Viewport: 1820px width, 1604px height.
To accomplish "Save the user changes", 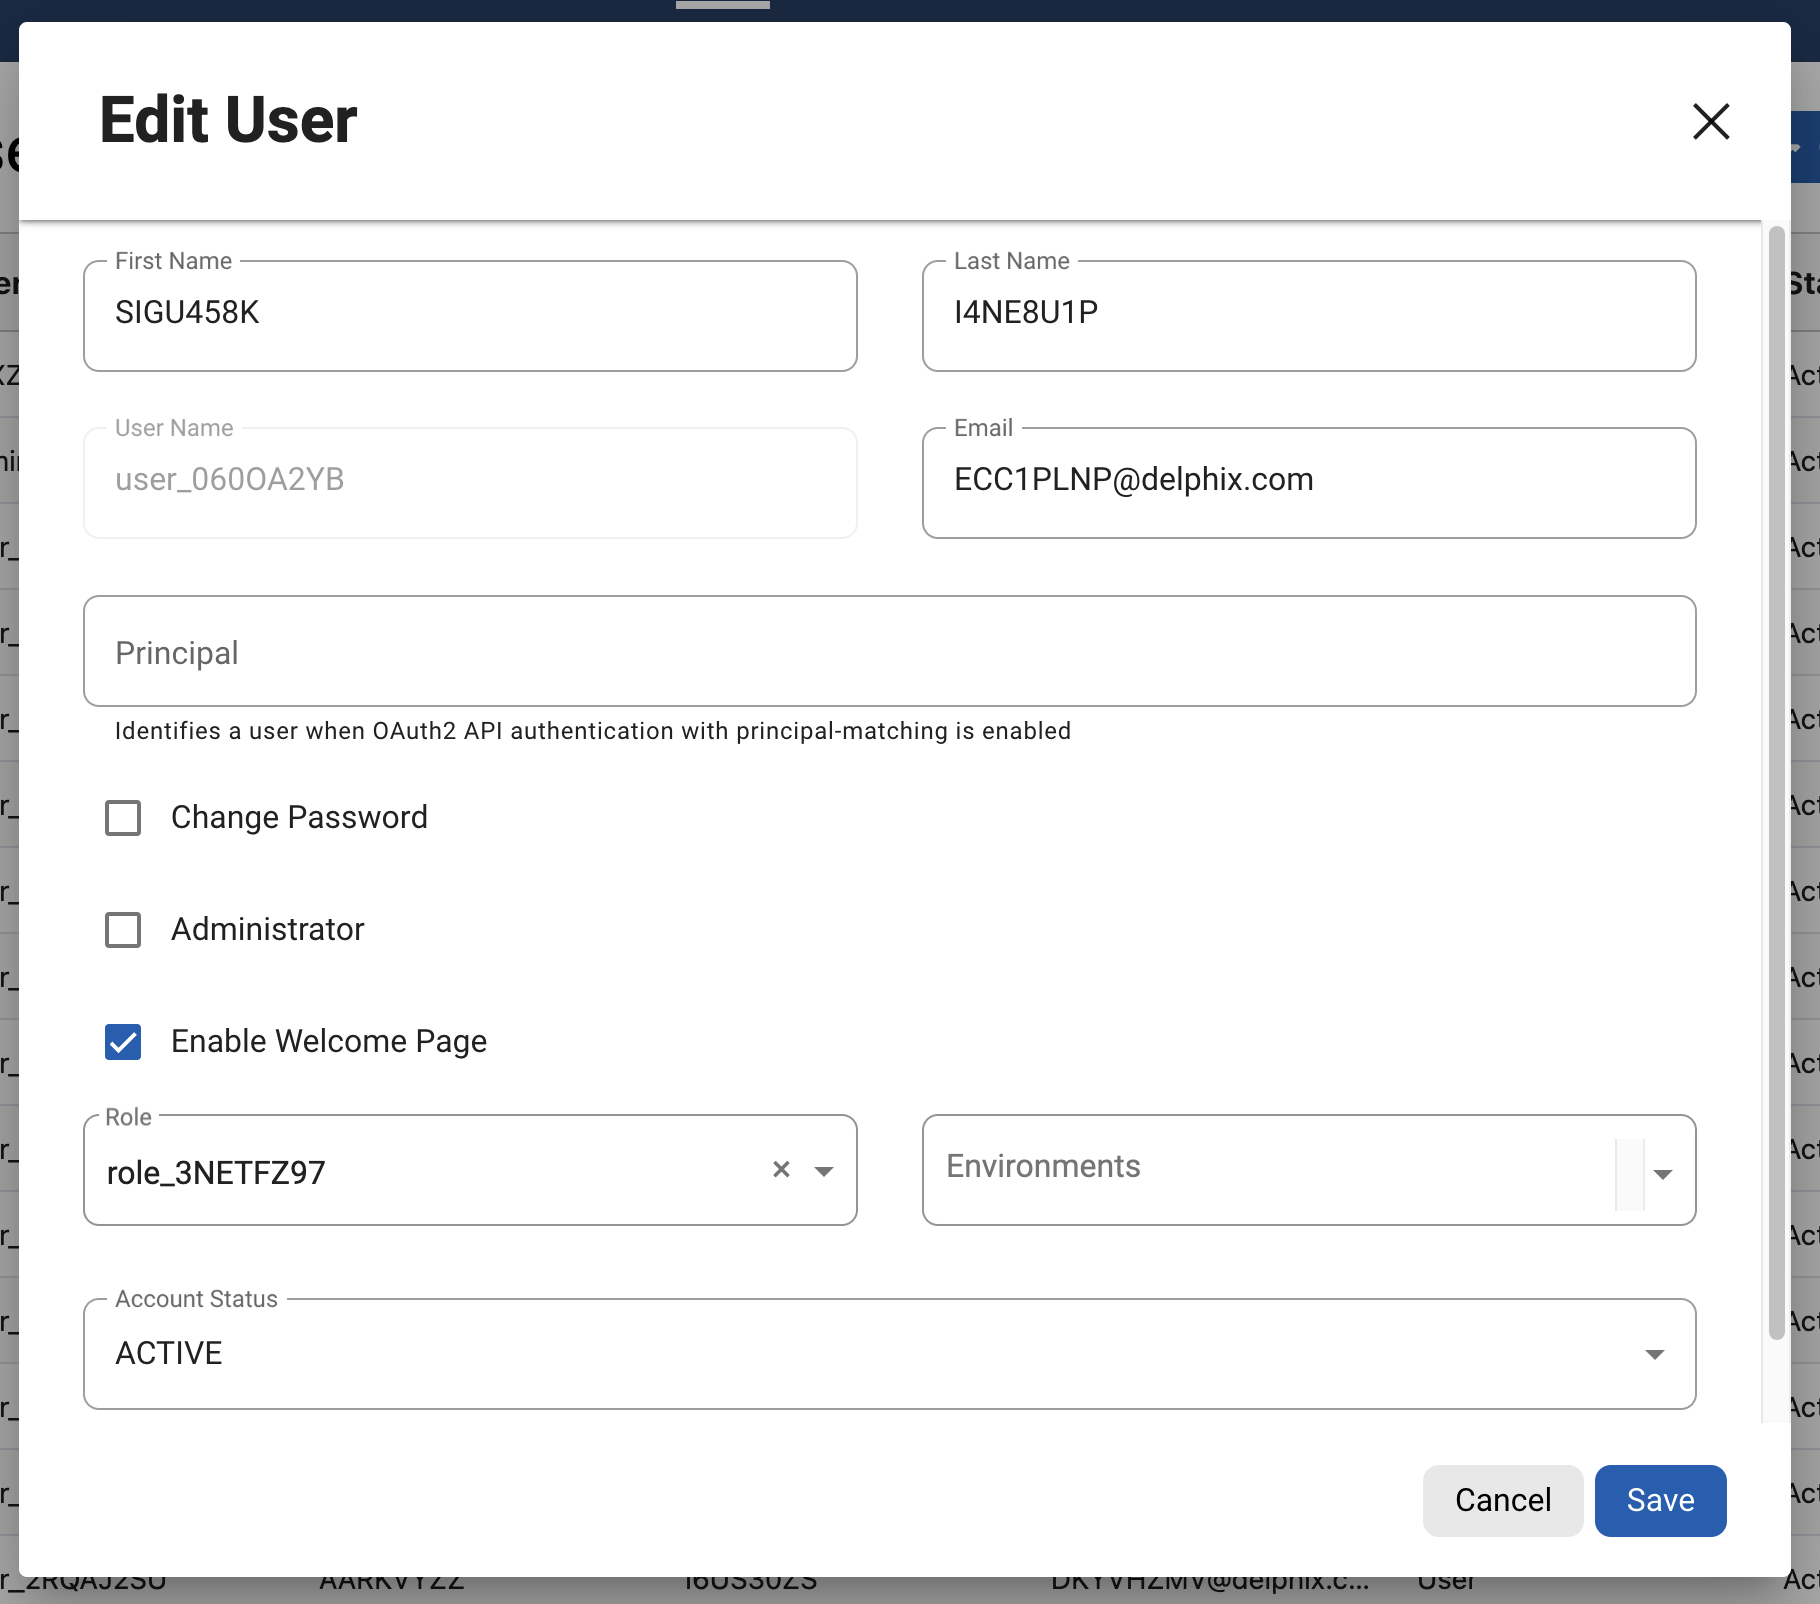I will coord(1659,1500).
